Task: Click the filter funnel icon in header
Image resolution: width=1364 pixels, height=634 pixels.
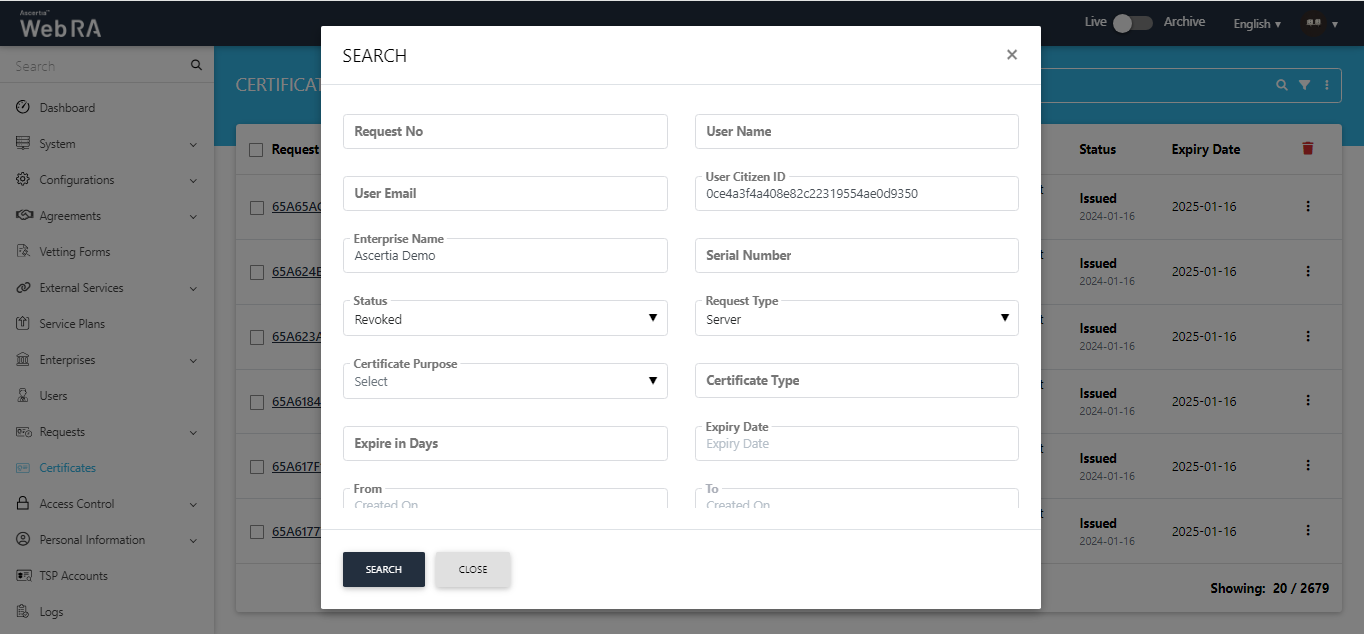Action: 1304,85
